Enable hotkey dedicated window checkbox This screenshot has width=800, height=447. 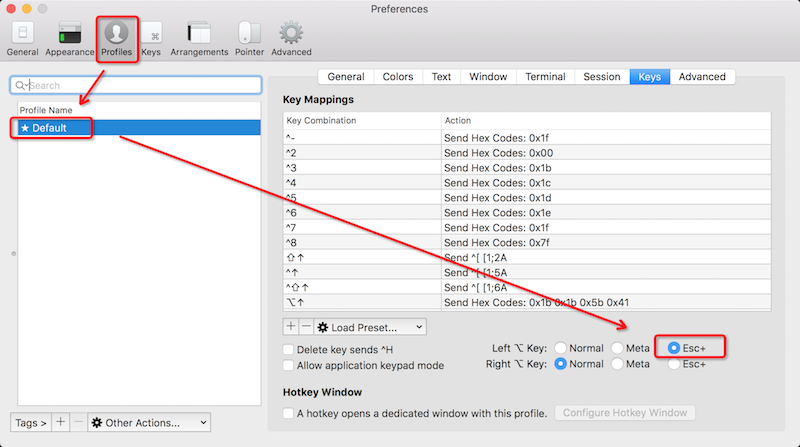point(288,413)
